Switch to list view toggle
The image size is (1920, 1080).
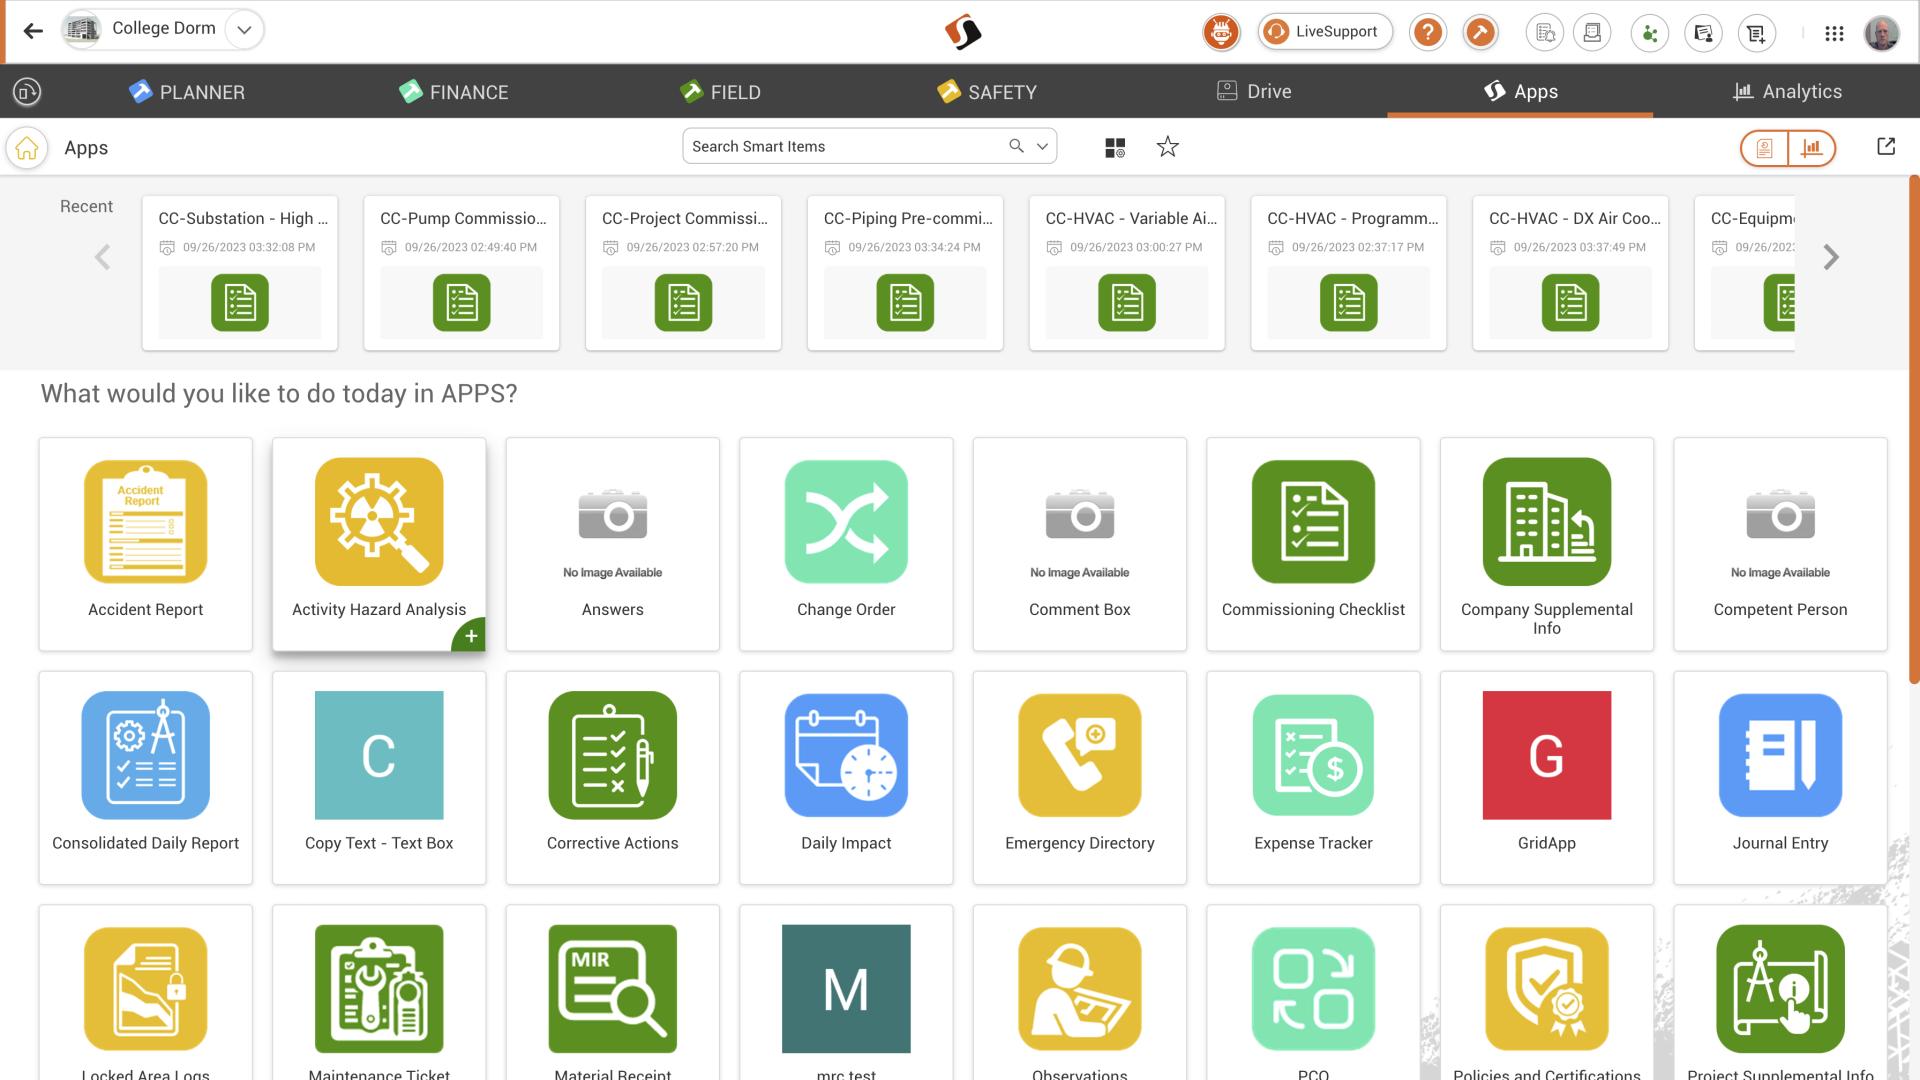[1764, 148]
